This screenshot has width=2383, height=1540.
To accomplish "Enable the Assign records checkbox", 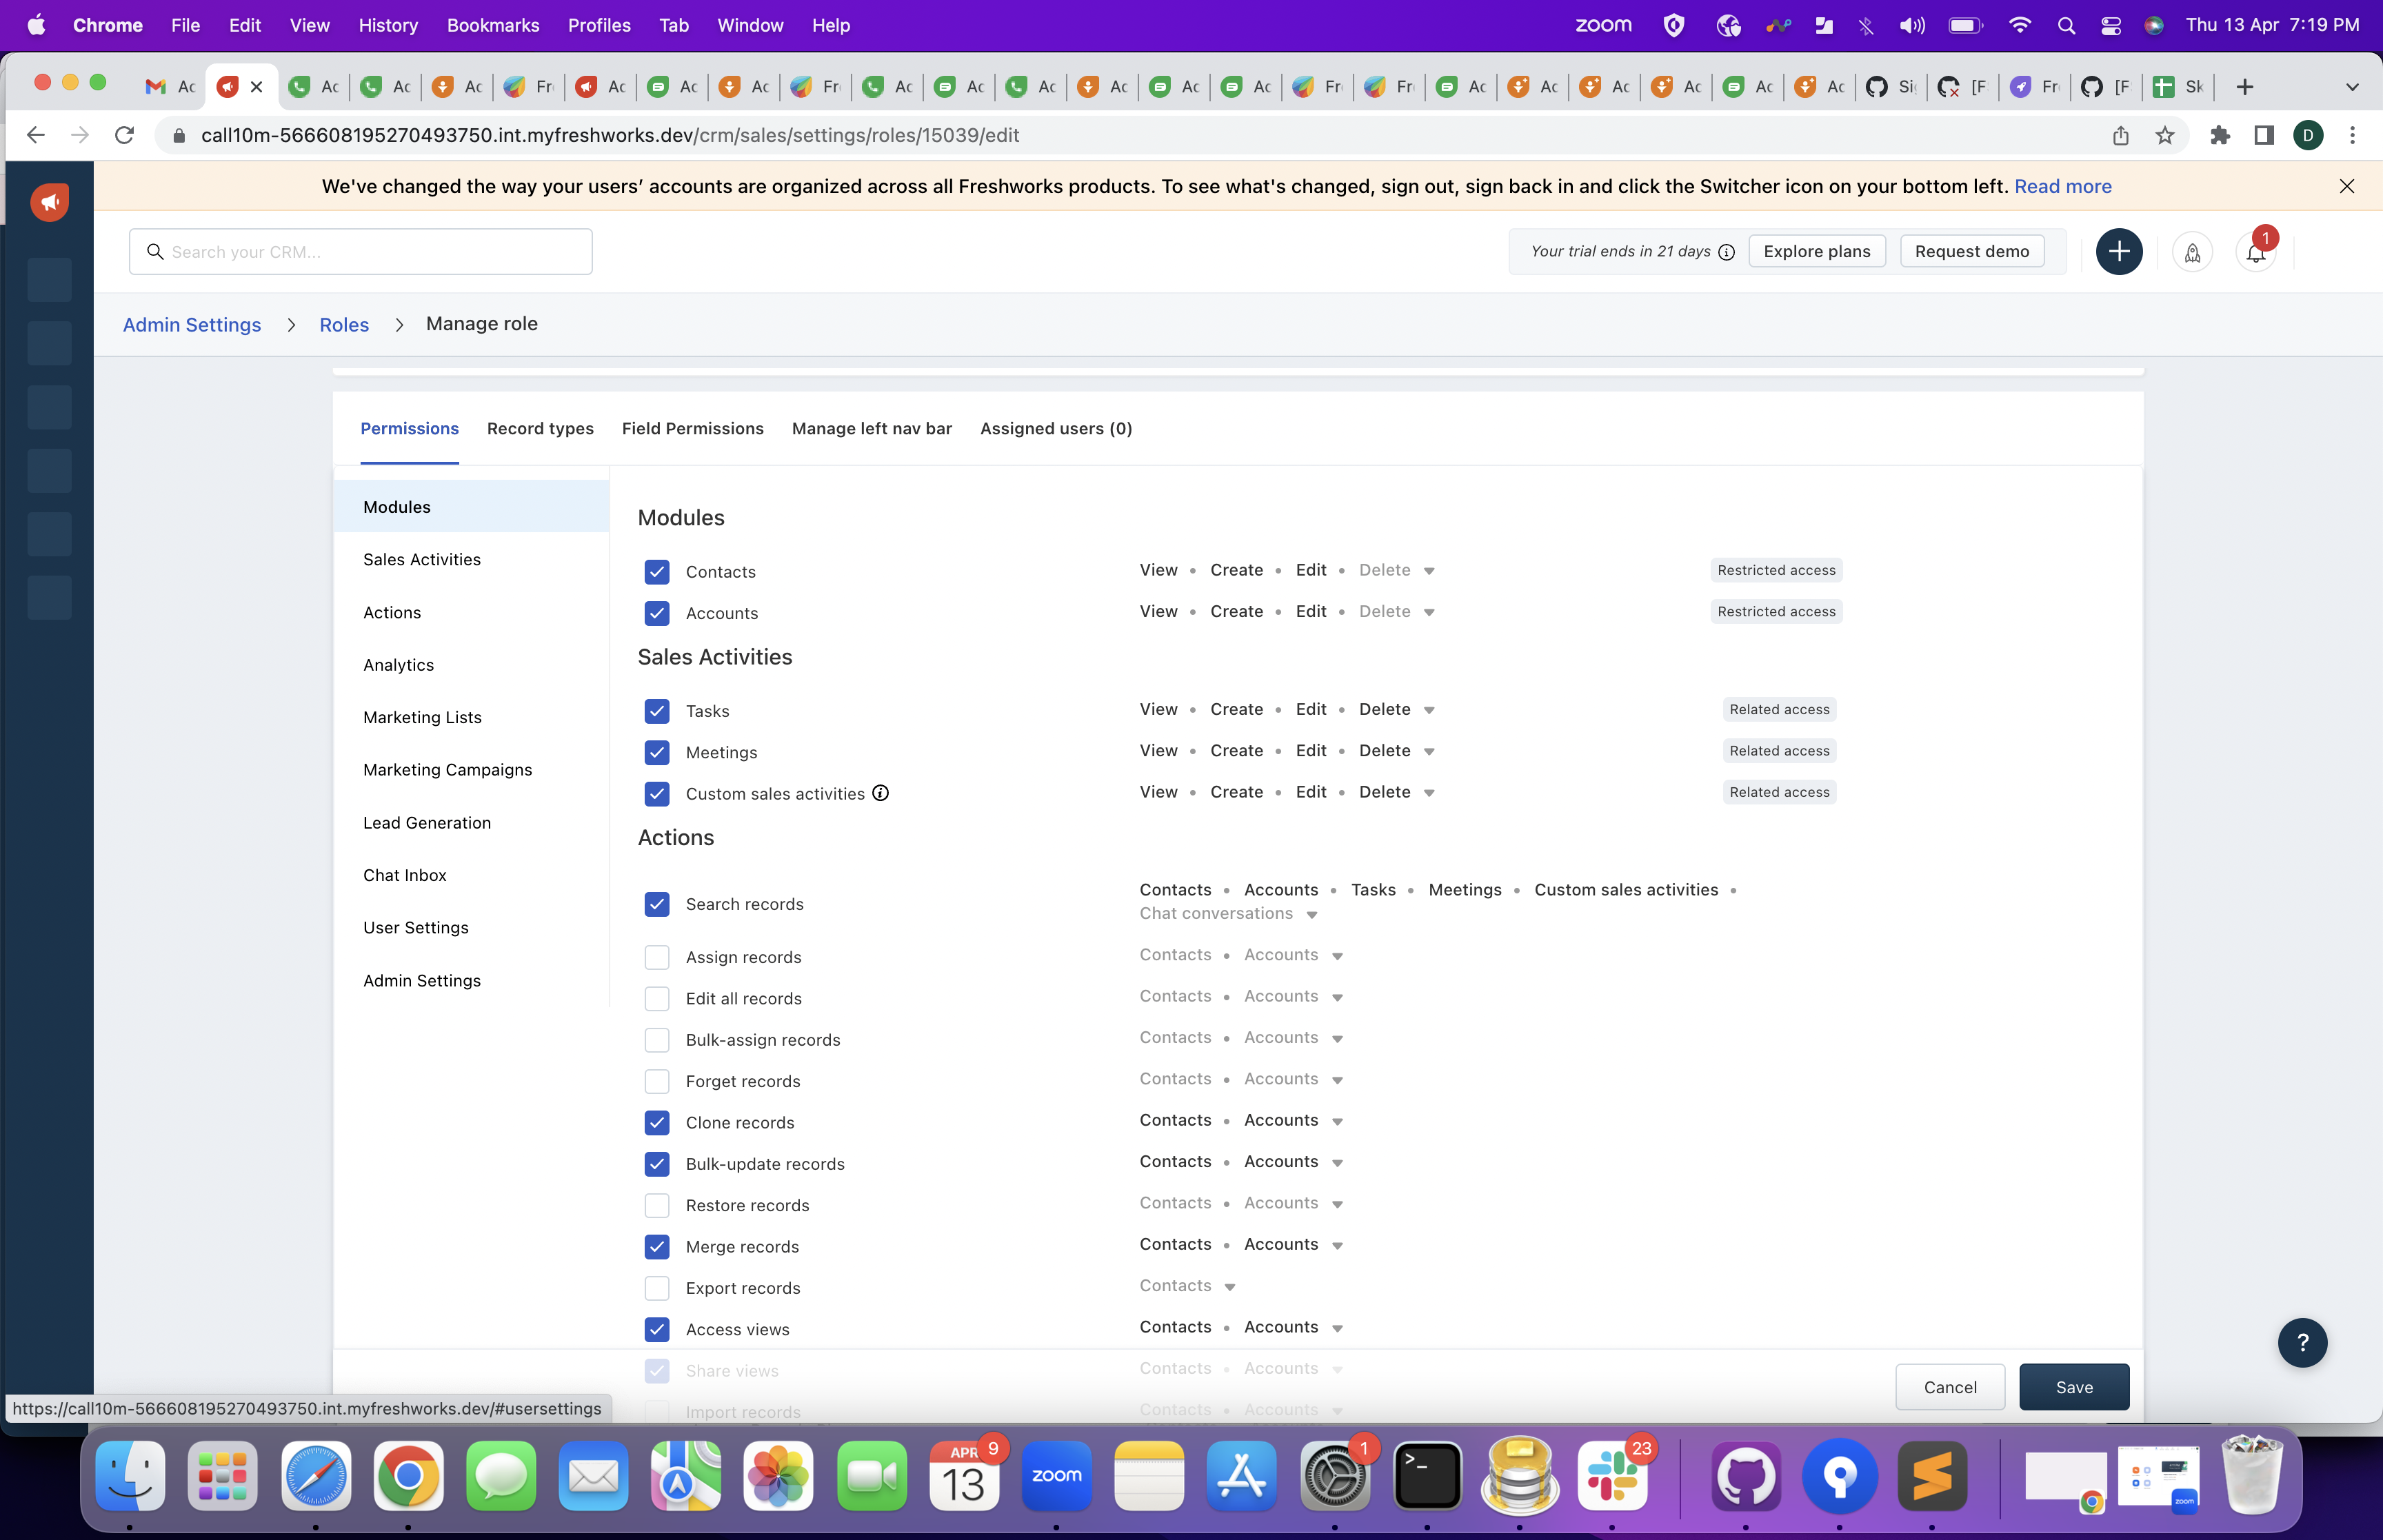I will pos(657,957).
